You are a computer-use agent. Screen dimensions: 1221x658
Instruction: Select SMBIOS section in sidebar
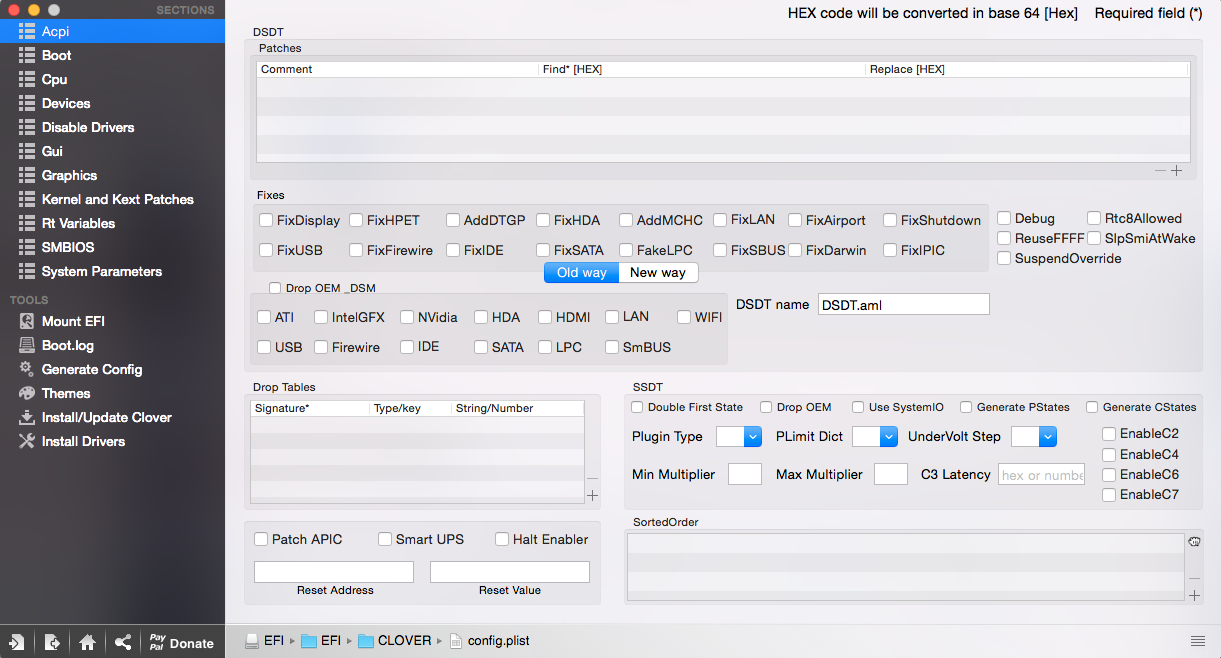click(x=67, y=247)
